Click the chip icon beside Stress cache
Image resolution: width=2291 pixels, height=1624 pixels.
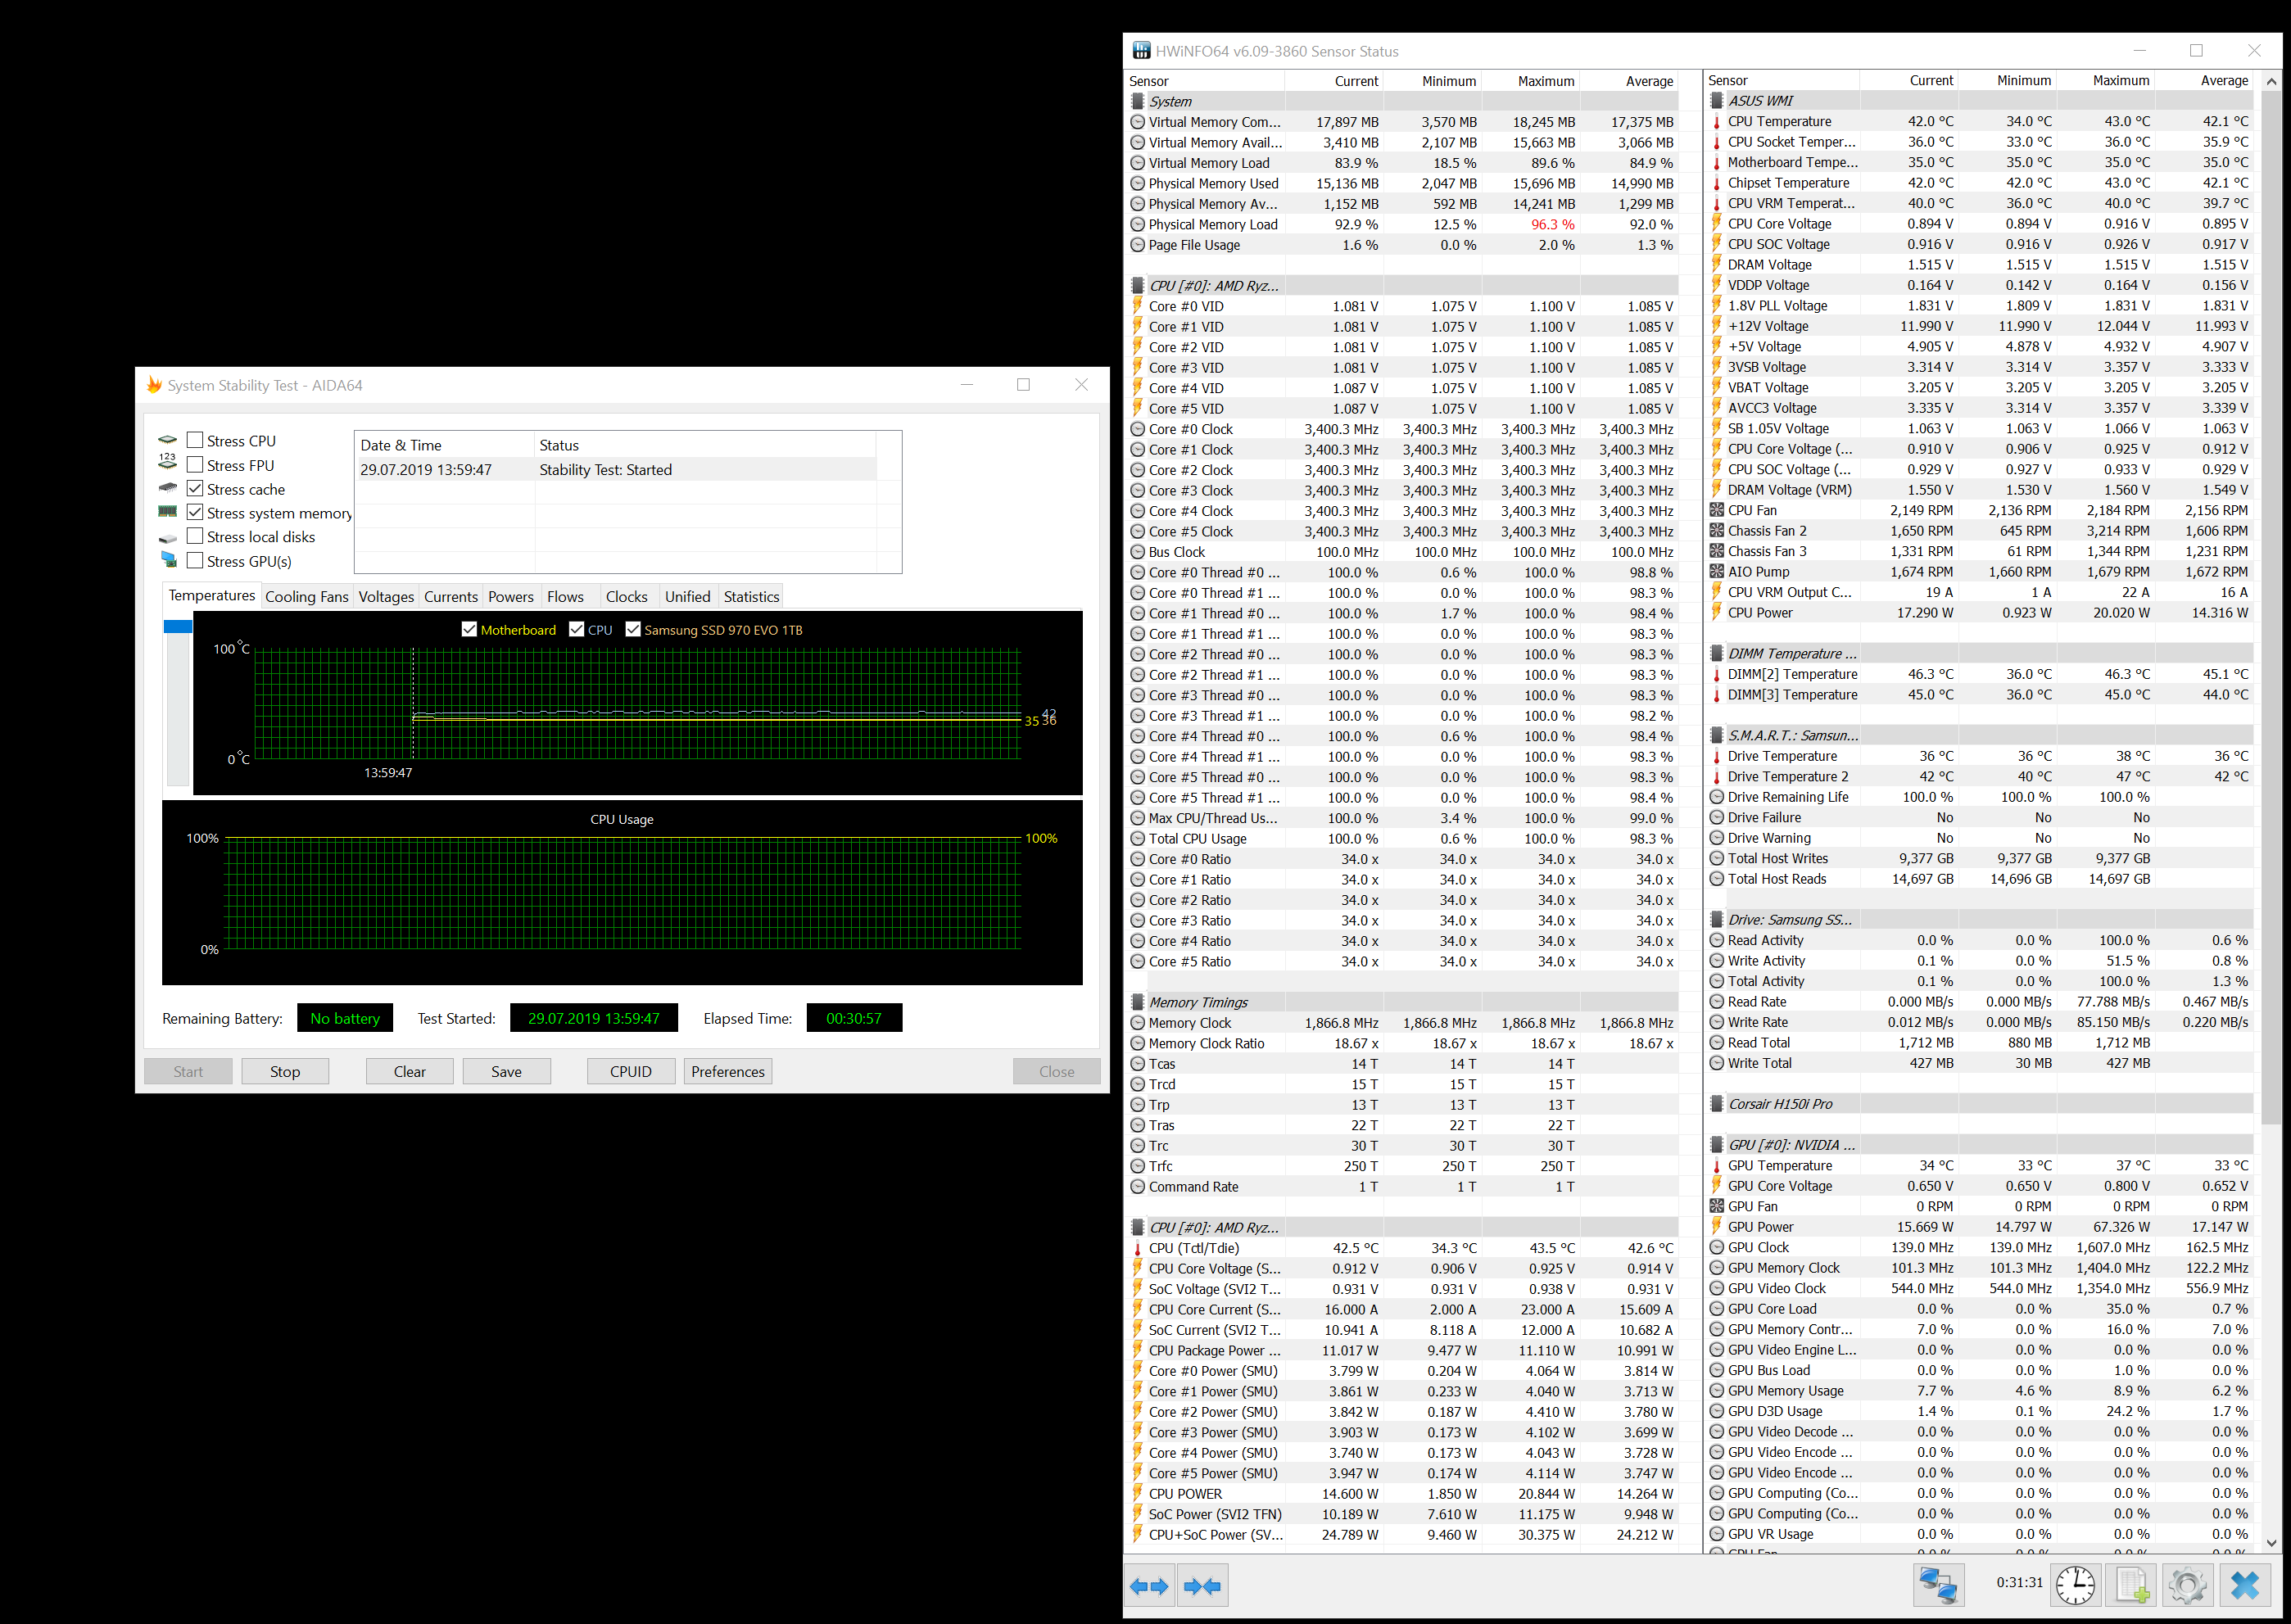coord(168,488)
